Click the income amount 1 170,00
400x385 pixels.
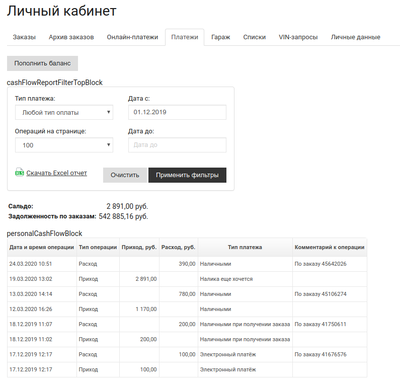point(146,309)
